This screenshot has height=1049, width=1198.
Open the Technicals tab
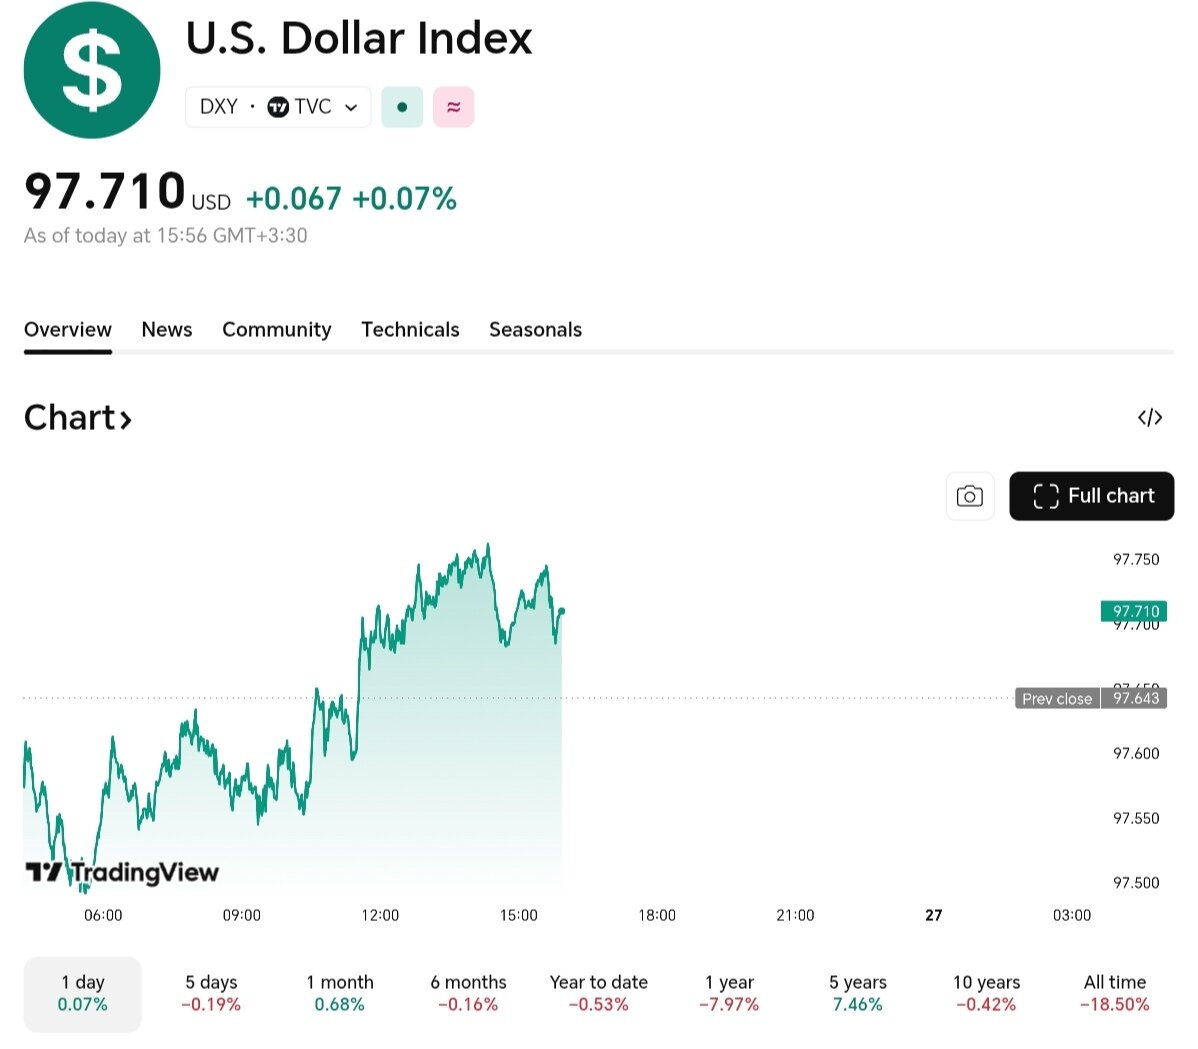410,330
